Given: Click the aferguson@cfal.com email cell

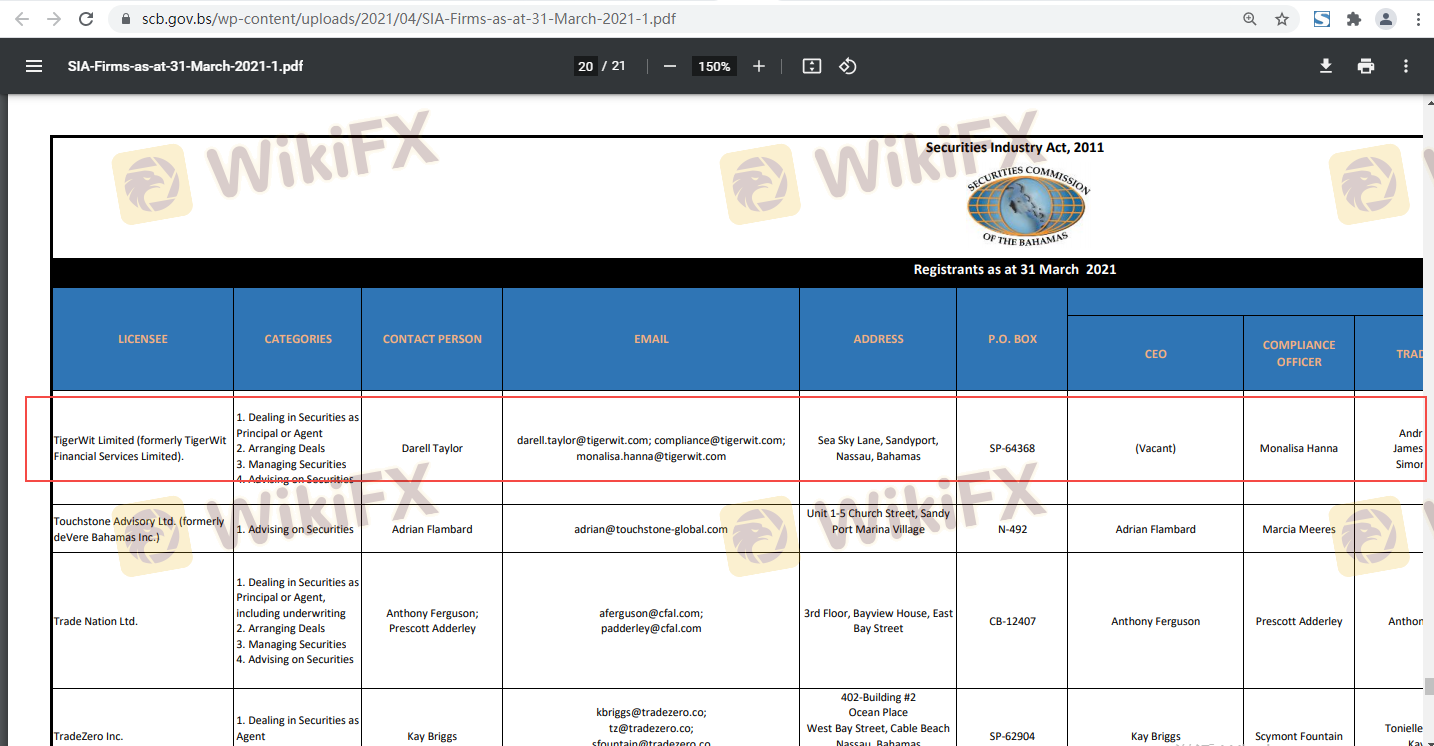Looking at the screenshot, I should [651, 621].
